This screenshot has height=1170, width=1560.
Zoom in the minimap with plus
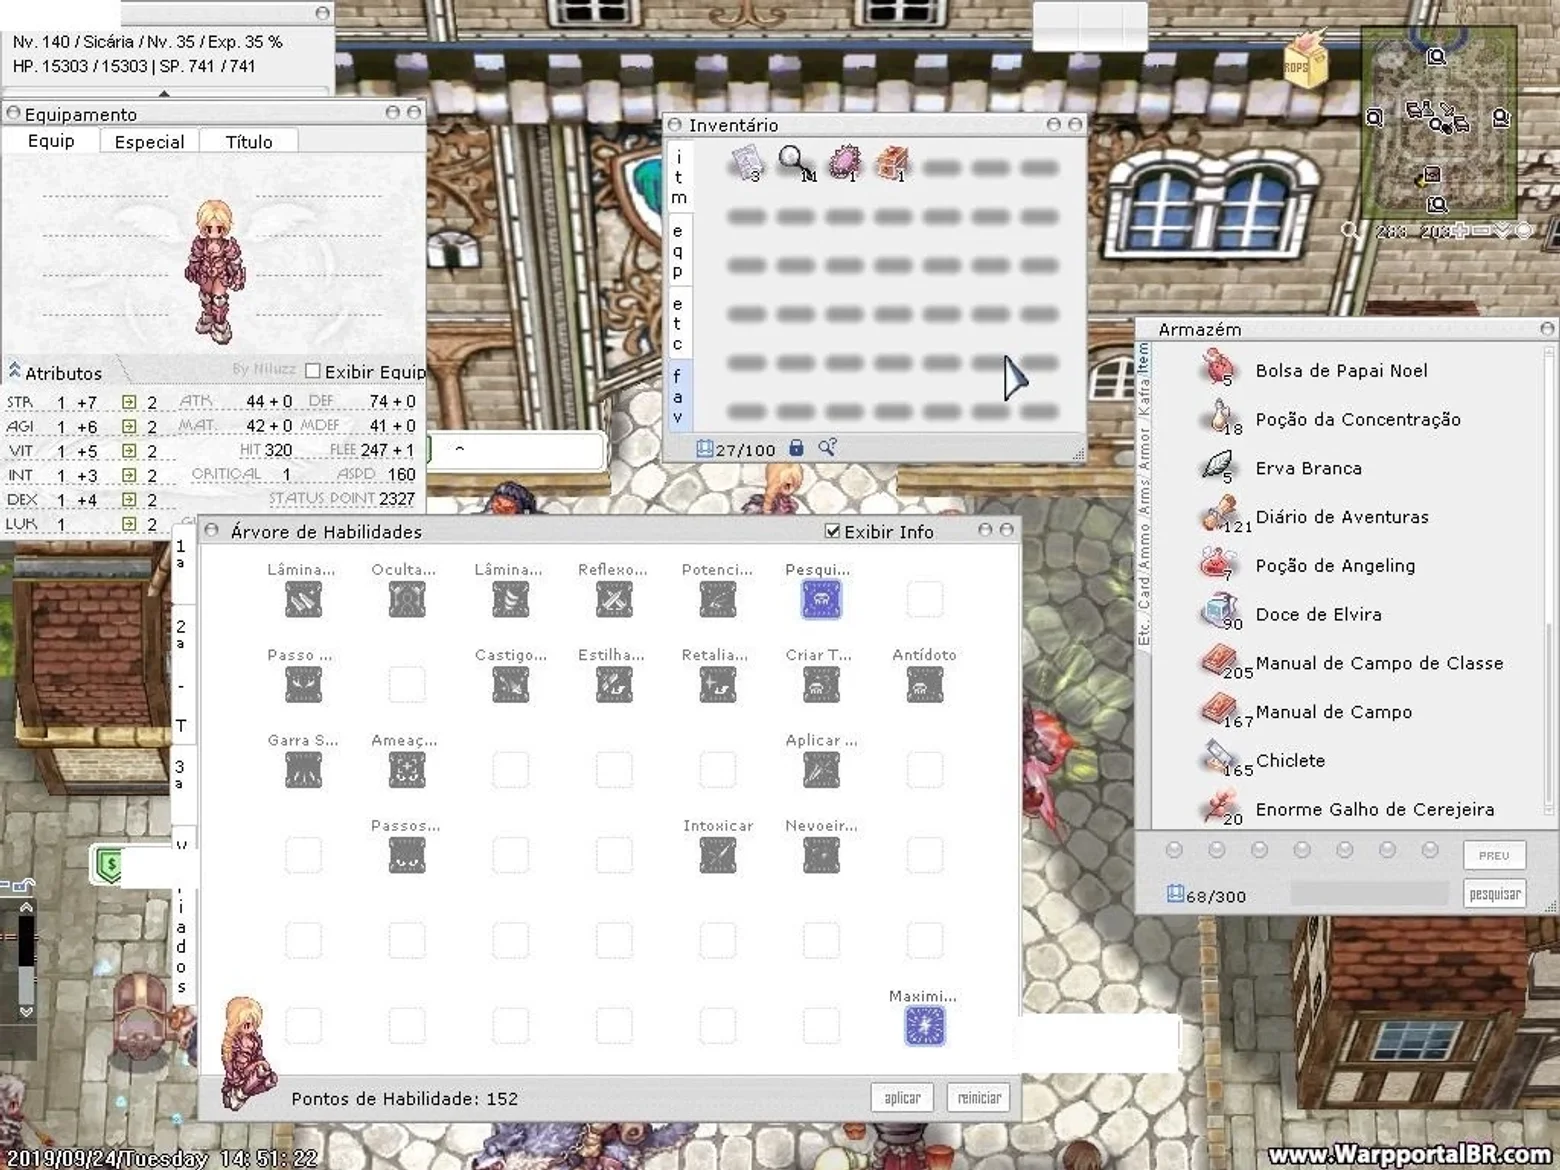point(1460,231)
